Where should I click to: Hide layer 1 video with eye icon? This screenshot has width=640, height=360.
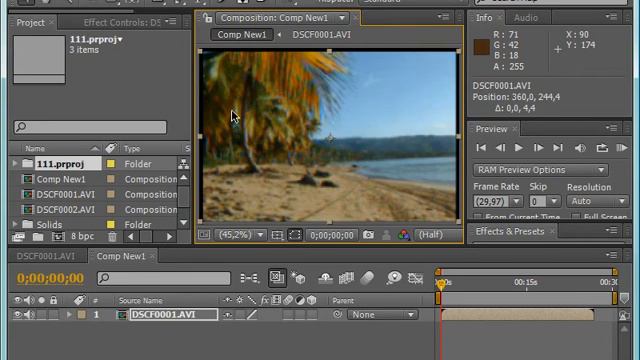tap(18, 315)
